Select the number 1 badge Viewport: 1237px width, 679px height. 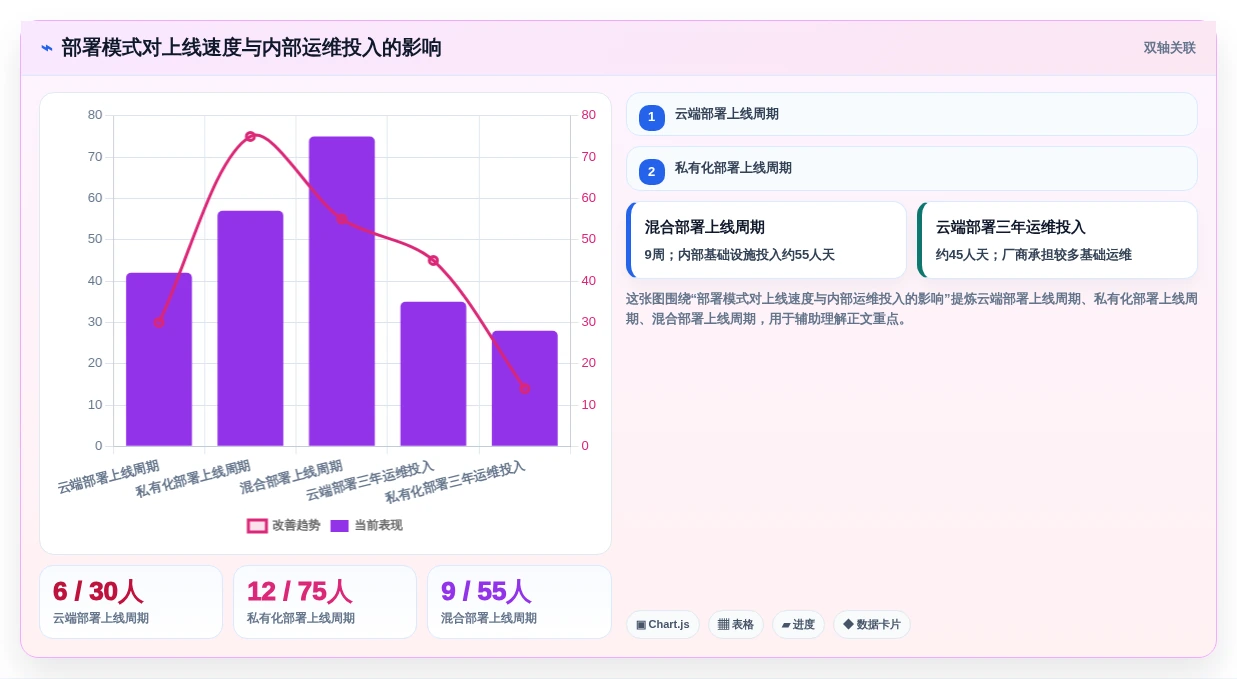tap(652, 117)
